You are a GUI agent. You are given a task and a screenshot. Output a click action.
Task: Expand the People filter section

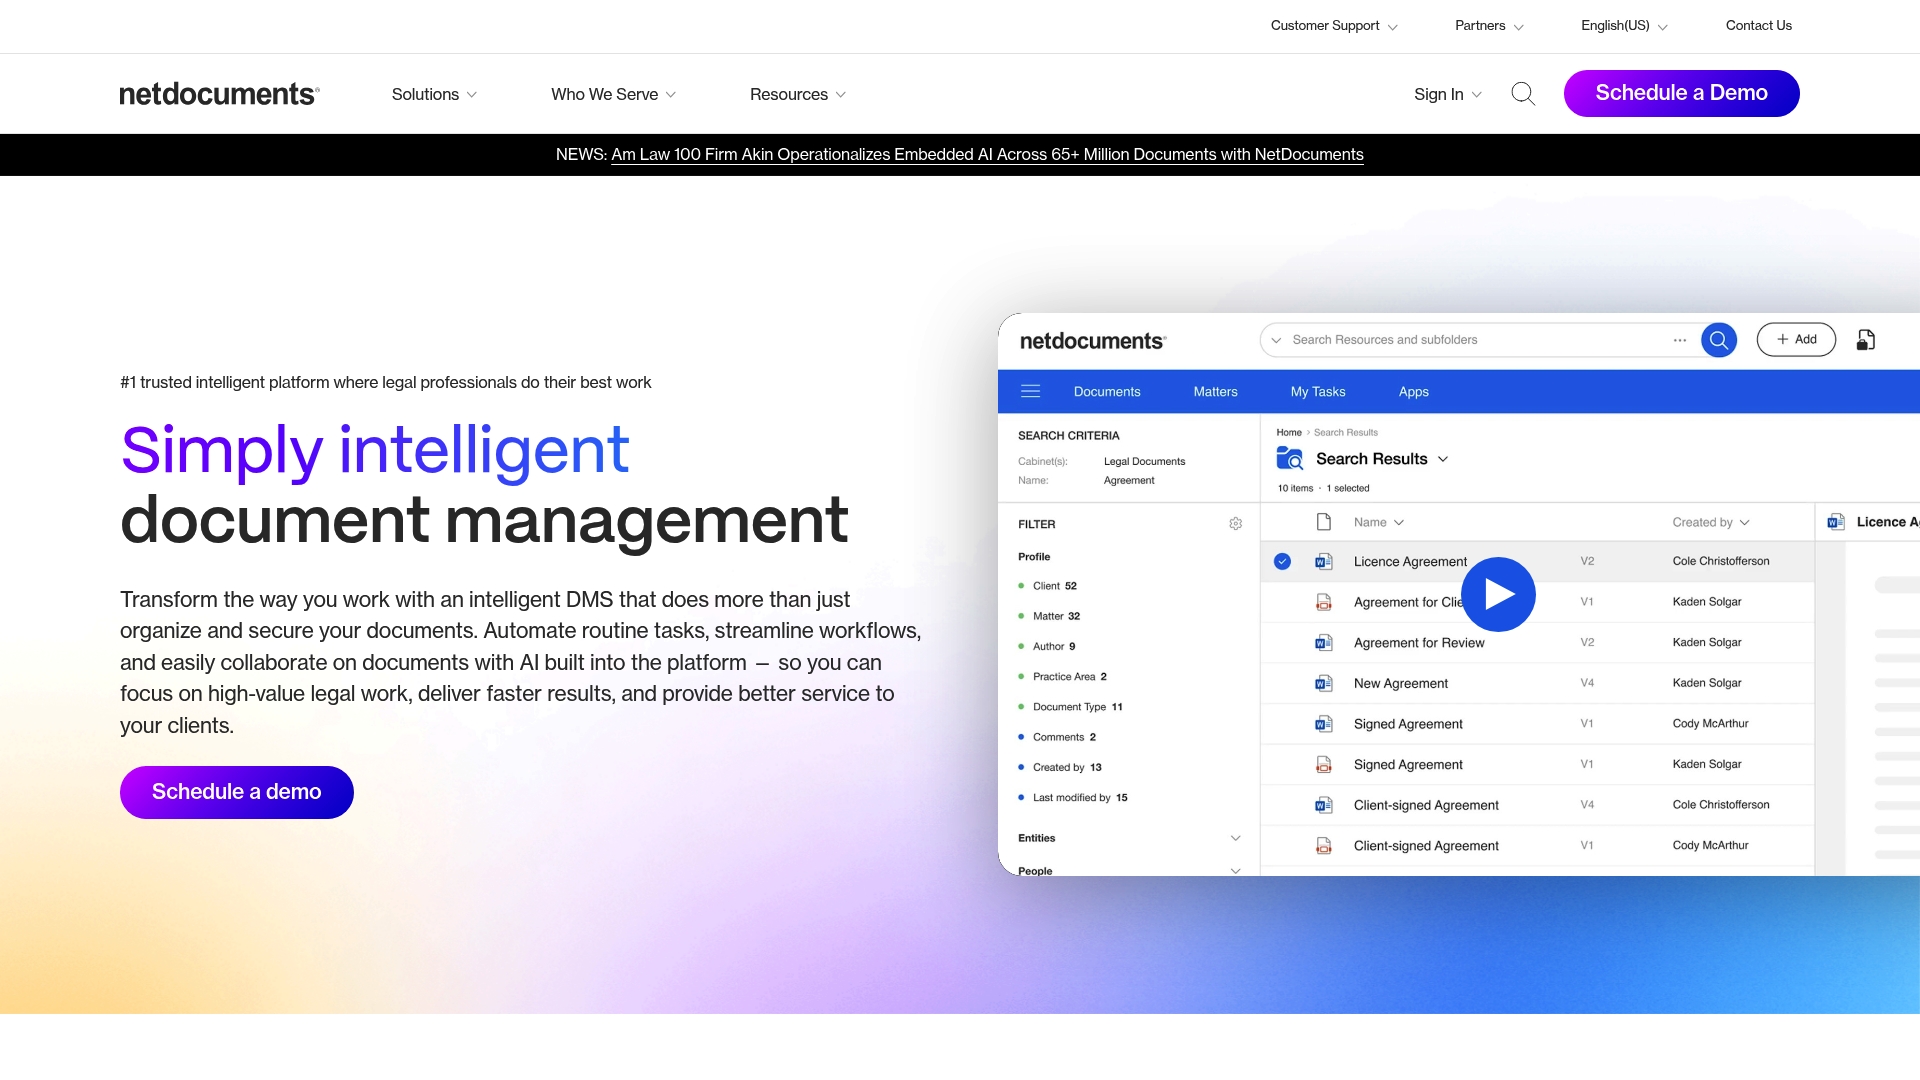pos(1129,870)
